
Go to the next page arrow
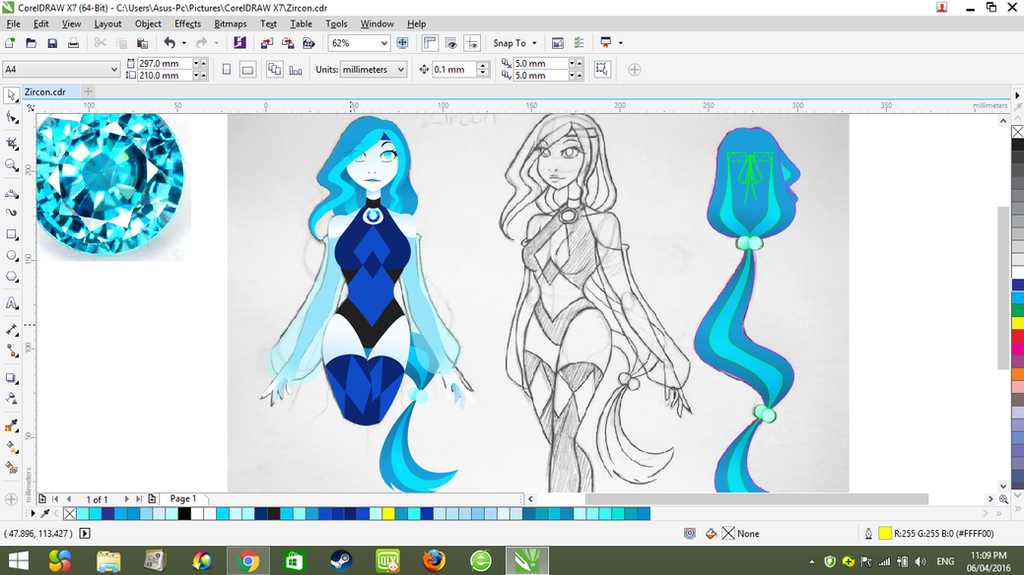click(x=126, y=499)
